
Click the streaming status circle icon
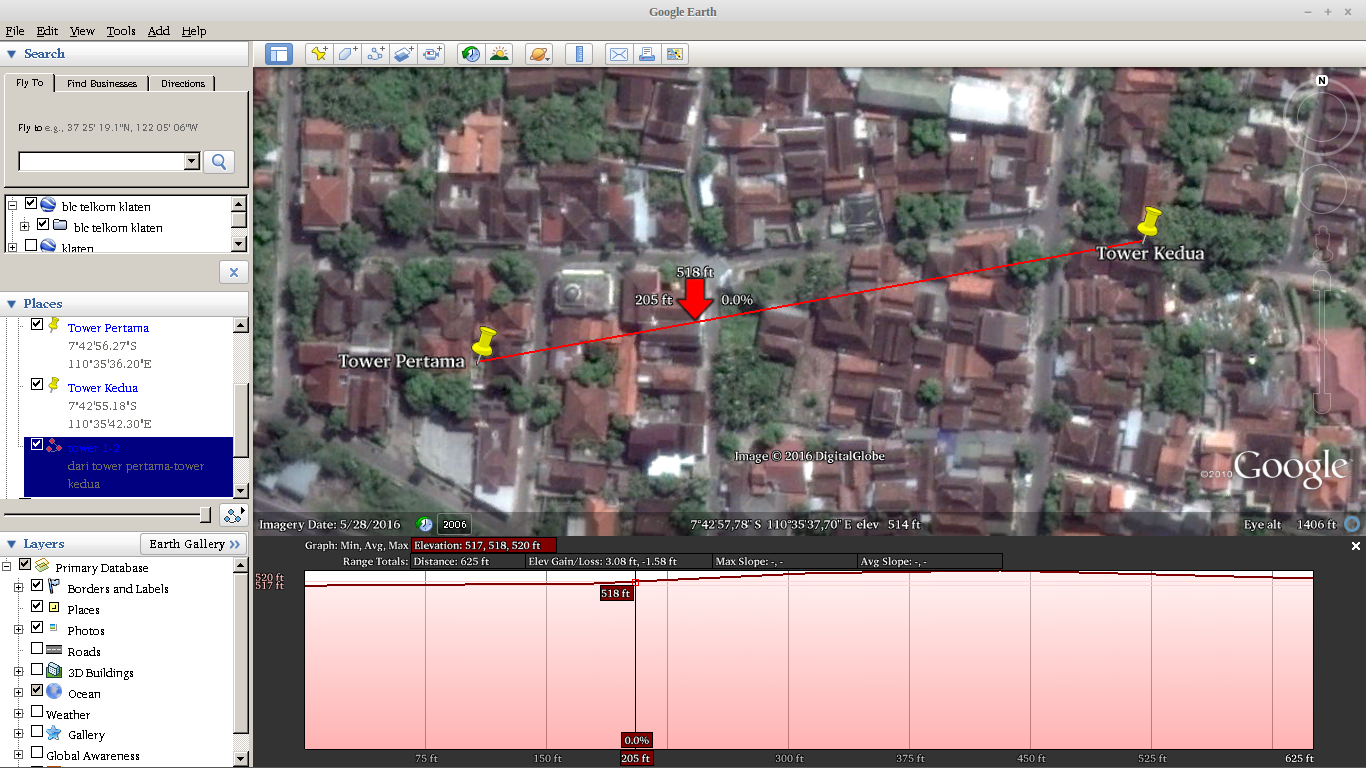[1352, 524]
